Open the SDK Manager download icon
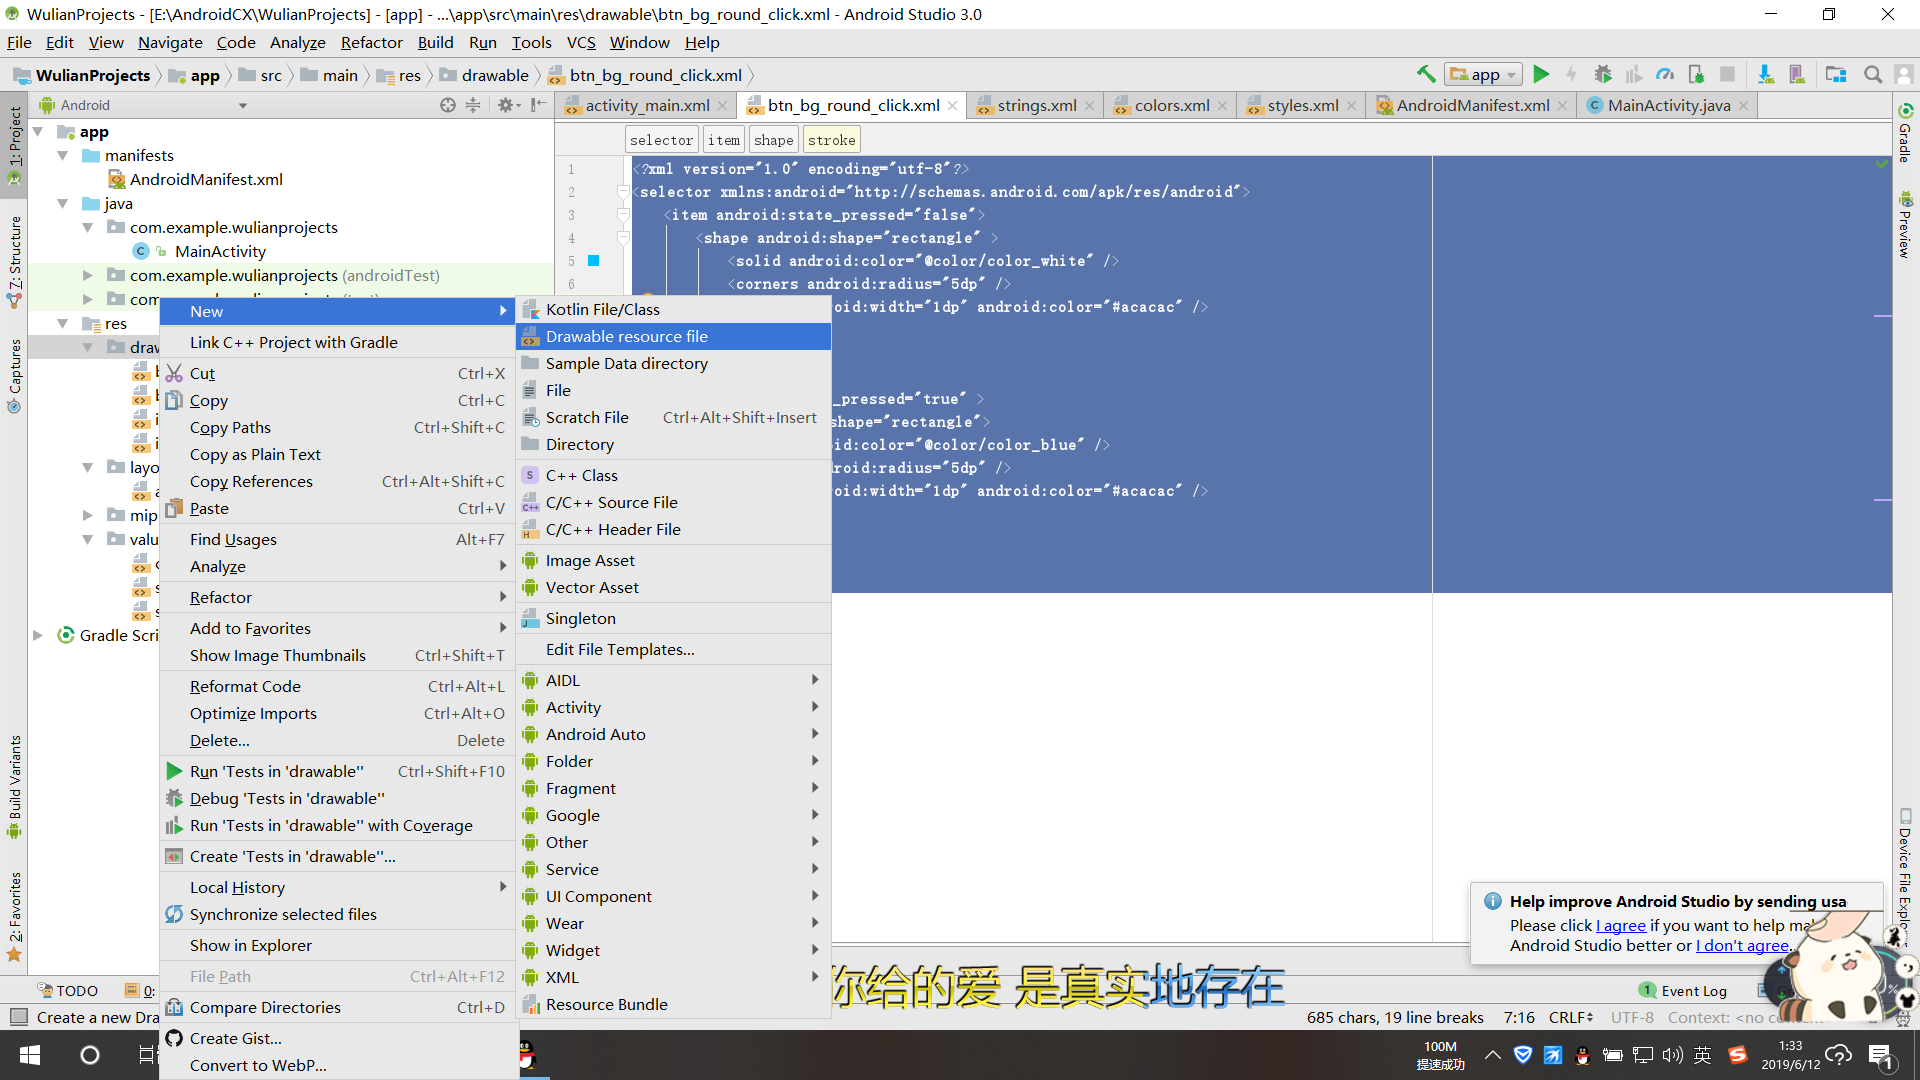 click(1766, 74)
